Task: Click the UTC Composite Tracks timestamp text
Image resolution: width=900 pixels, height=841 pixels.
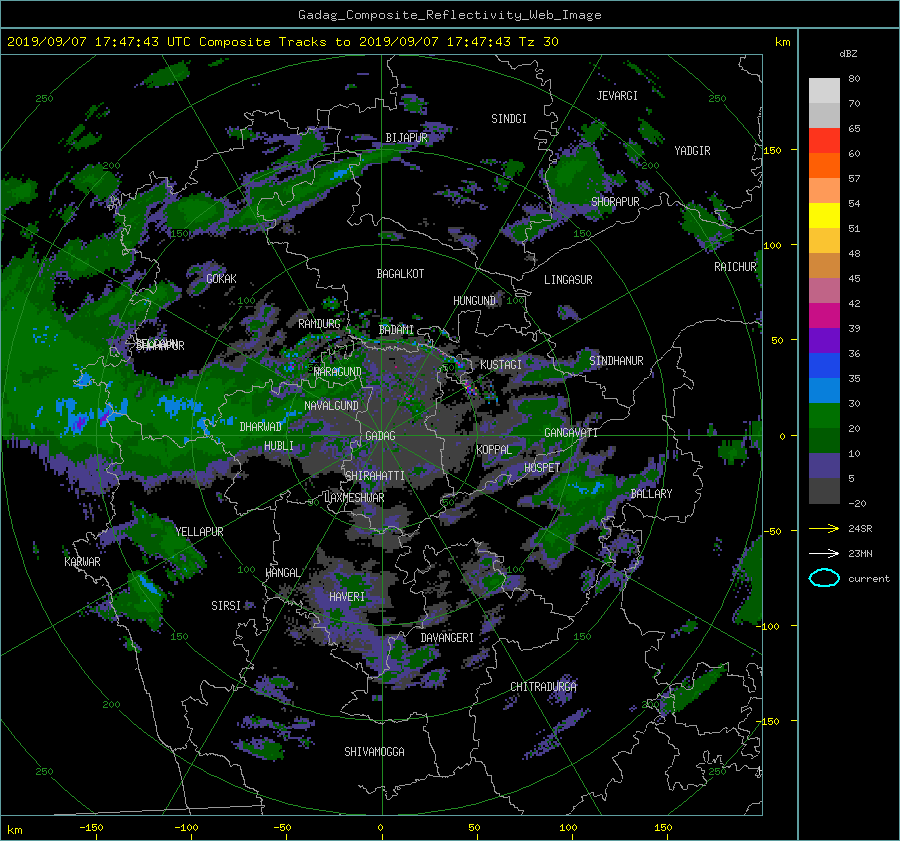Action: (282, 42)
